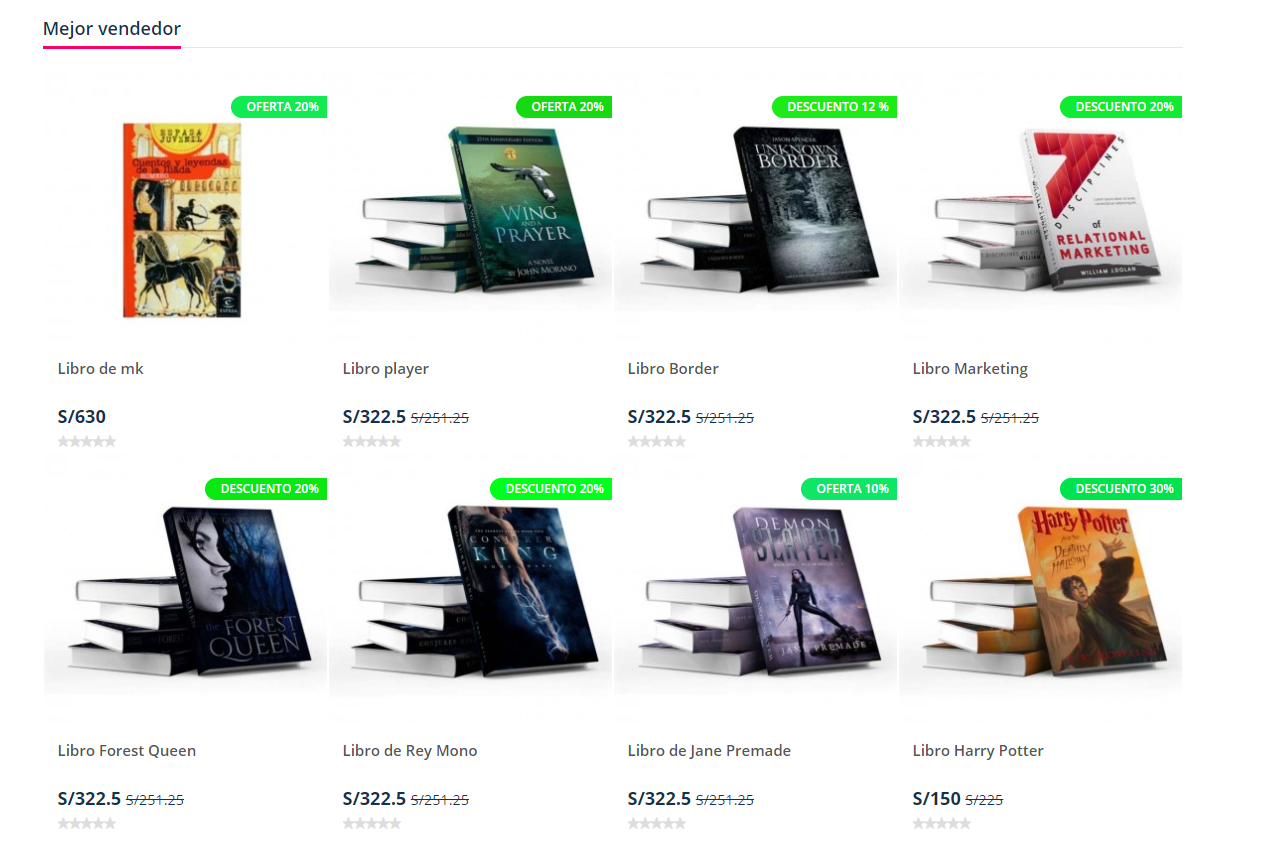Click the Conjurer King book cover
The width and height of the screenshot is (1270, 860).
click(x=470, y=590)
